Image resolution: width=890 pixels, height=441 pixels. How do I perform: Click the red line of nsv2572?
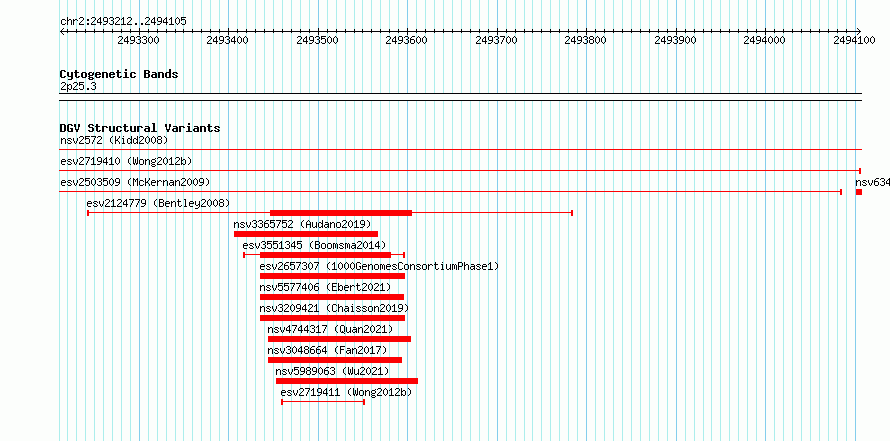point(461,150)
